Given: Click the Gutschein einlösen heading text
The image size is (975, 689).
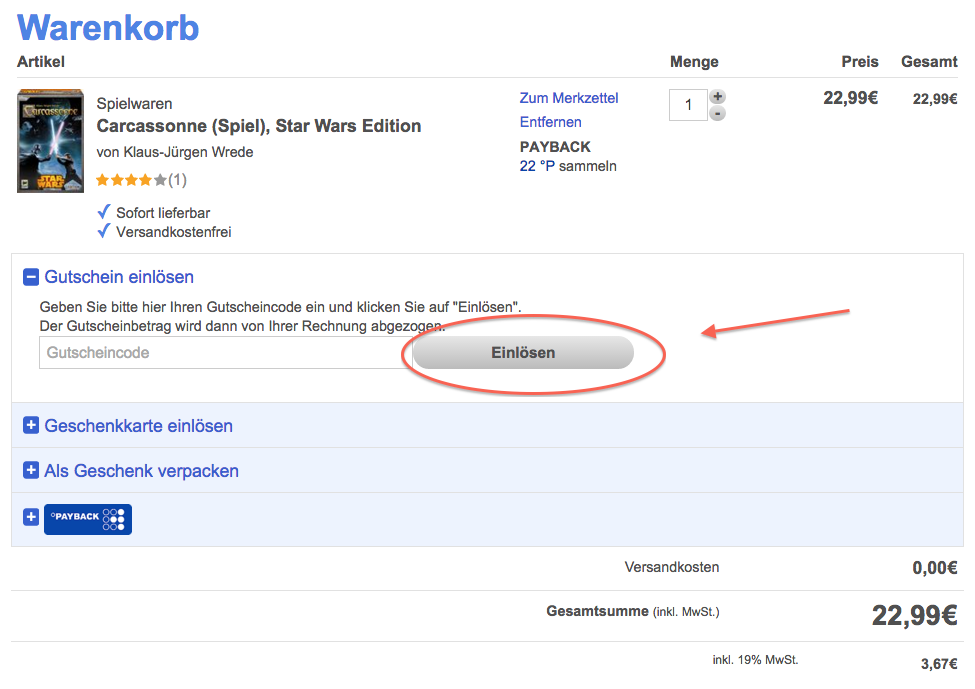Looking at the screenshot, I should pos(119,277).
